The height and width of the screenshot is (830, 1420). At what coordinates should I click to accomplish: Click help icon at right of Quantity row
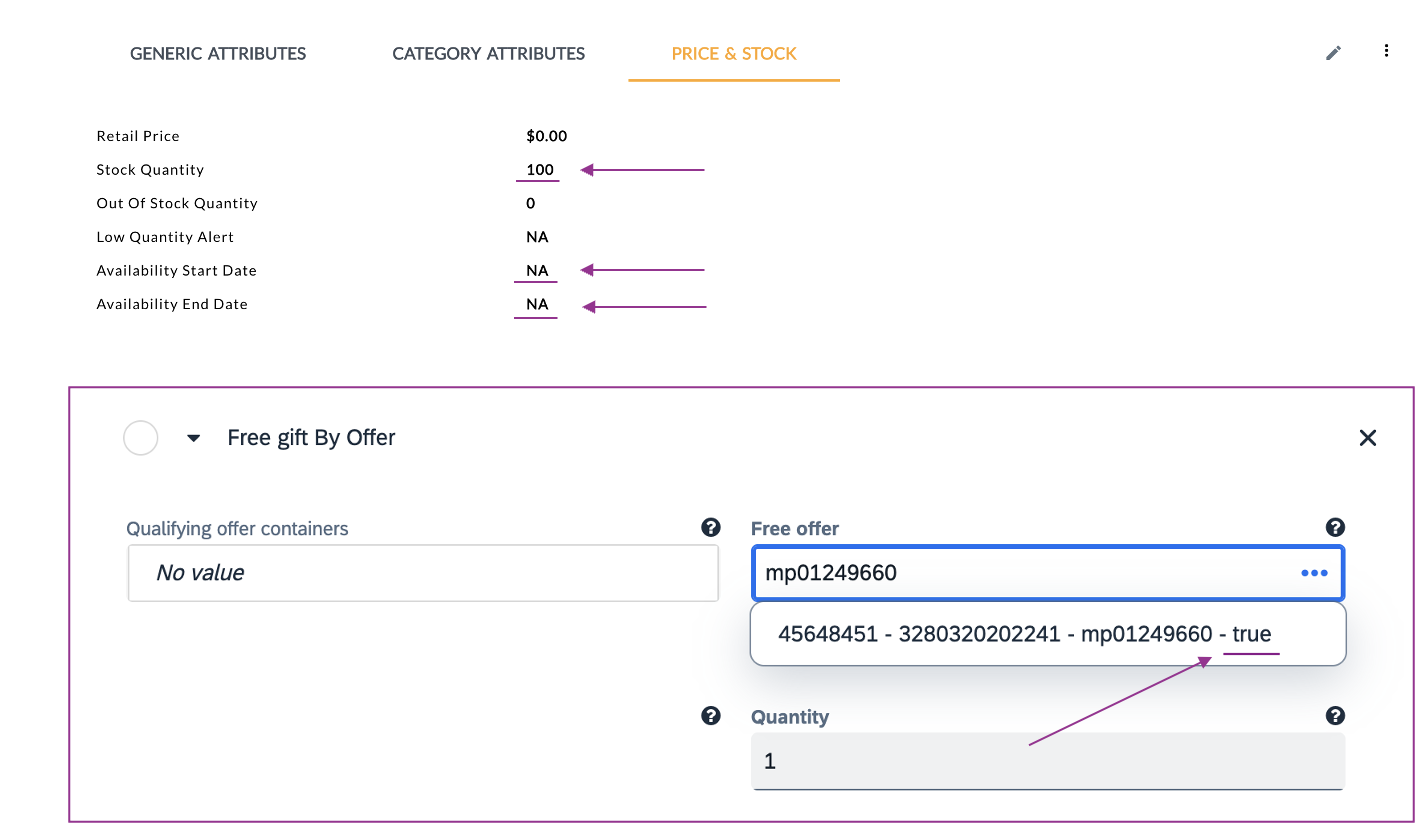1335,715
